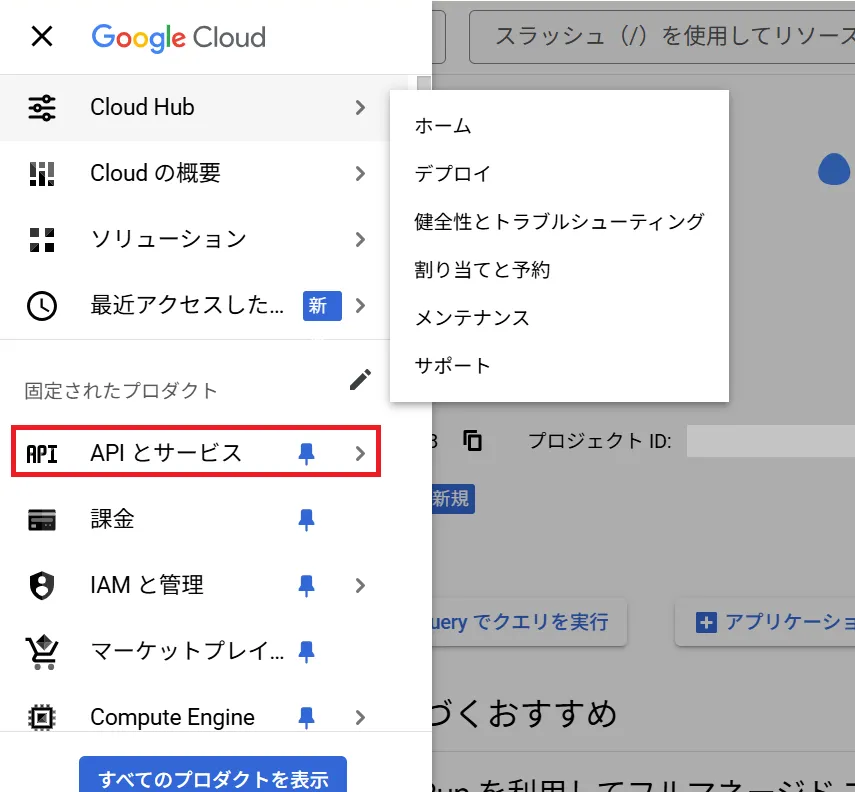855x792 pixels.
Task: Click the 固定されたプロダクト section heading
Action: [x=121, y=391]
